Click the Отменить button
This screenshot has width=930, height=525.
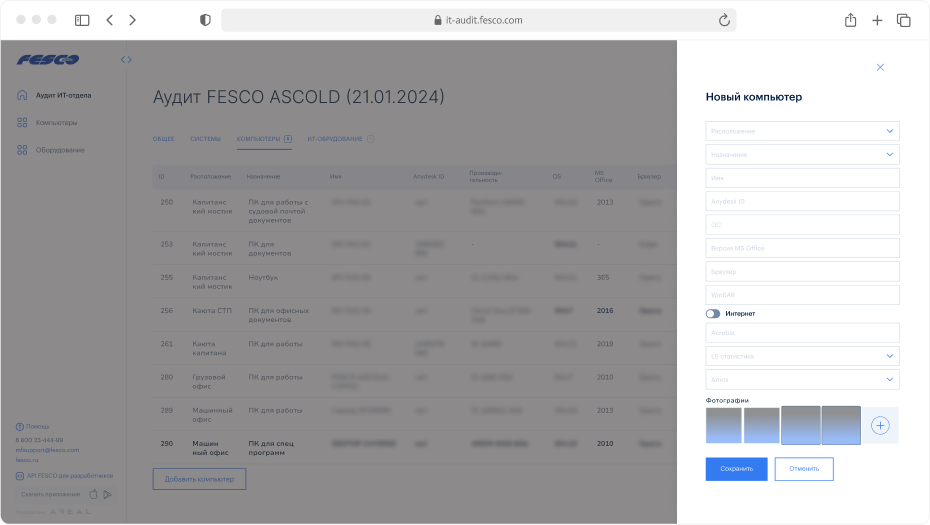click(x=803, y=469)
